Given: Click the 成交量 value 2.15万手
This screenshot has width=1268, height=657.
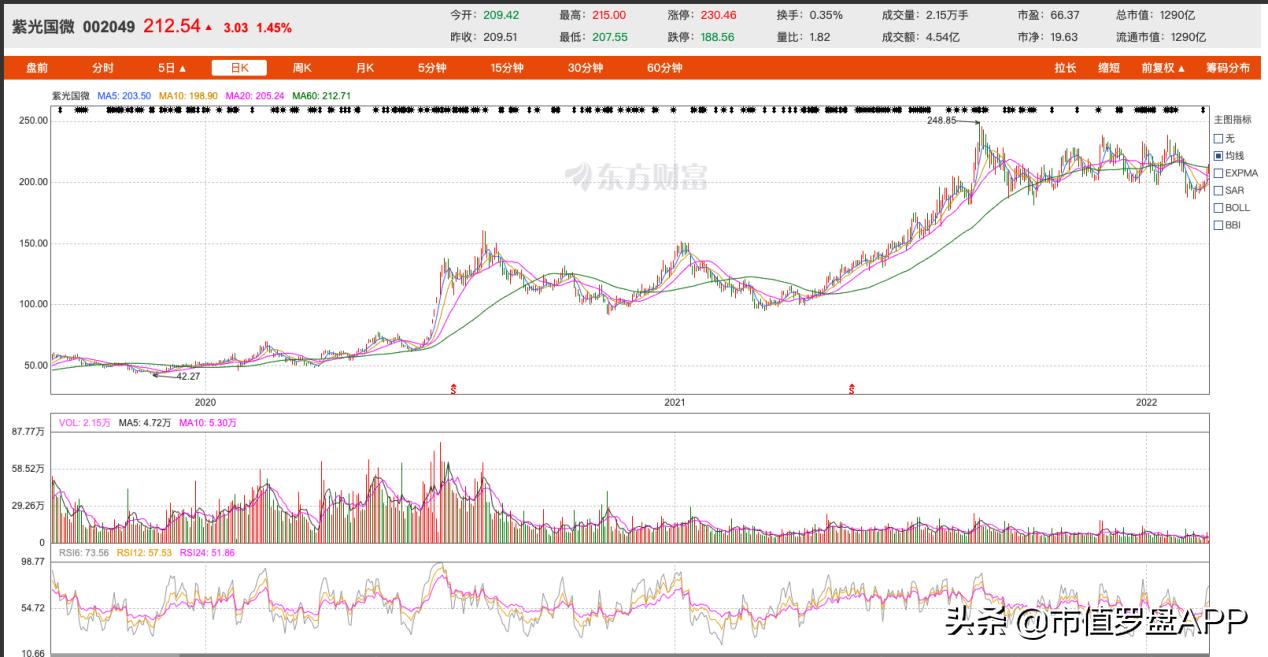Looking at the screenshot, I should [949, 15].
